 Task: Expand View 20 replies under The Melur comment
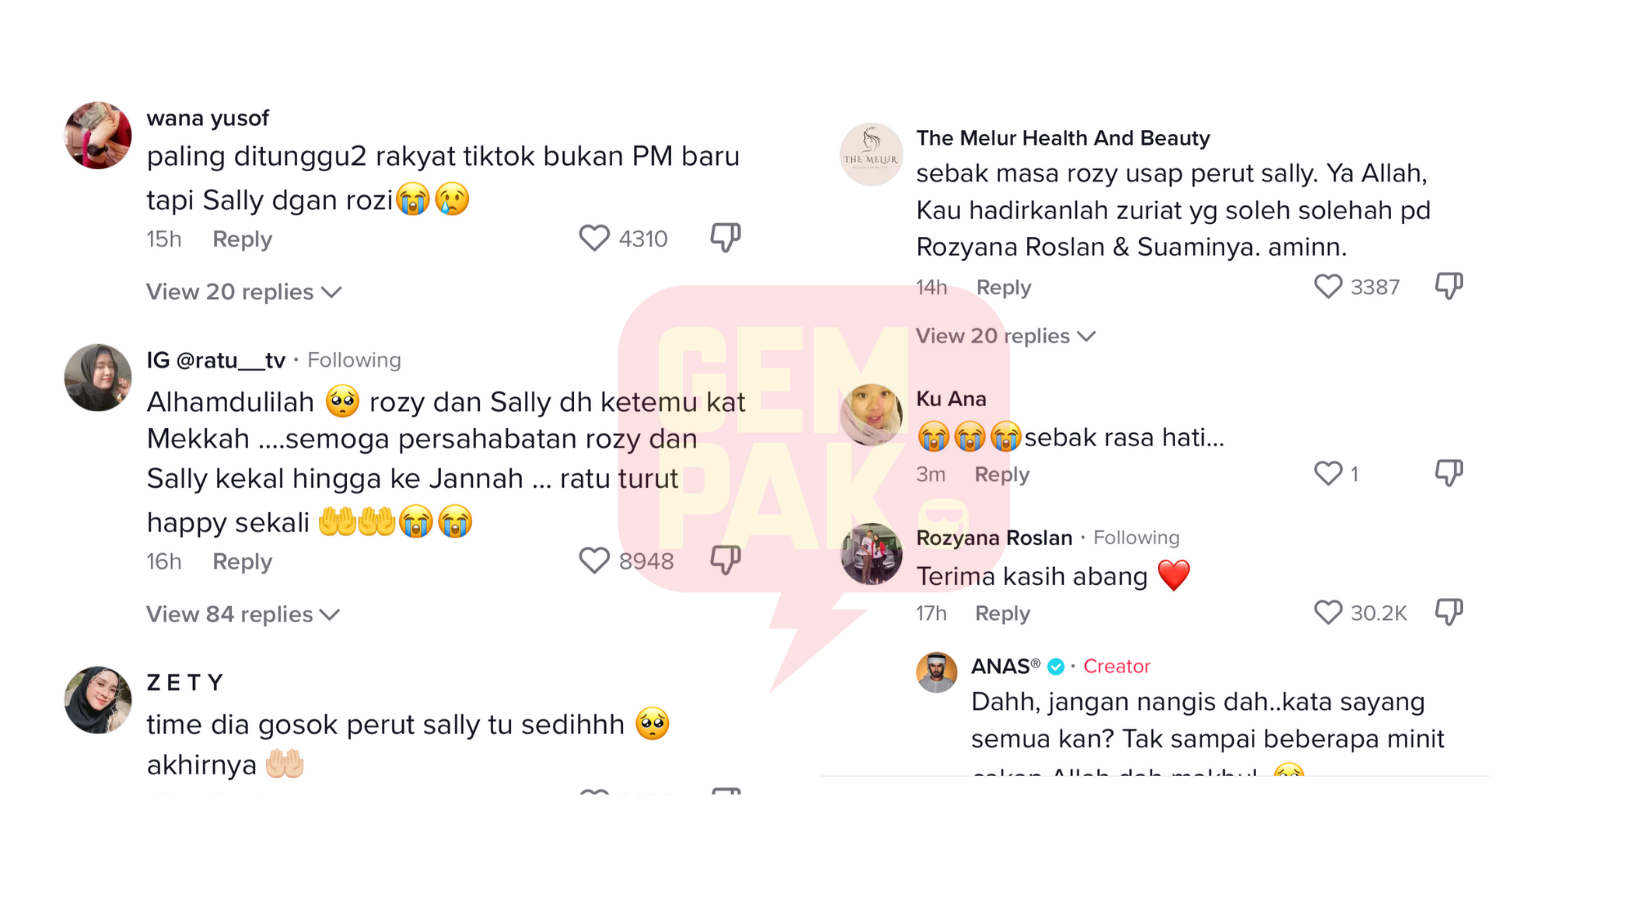tap(1006, 336)
